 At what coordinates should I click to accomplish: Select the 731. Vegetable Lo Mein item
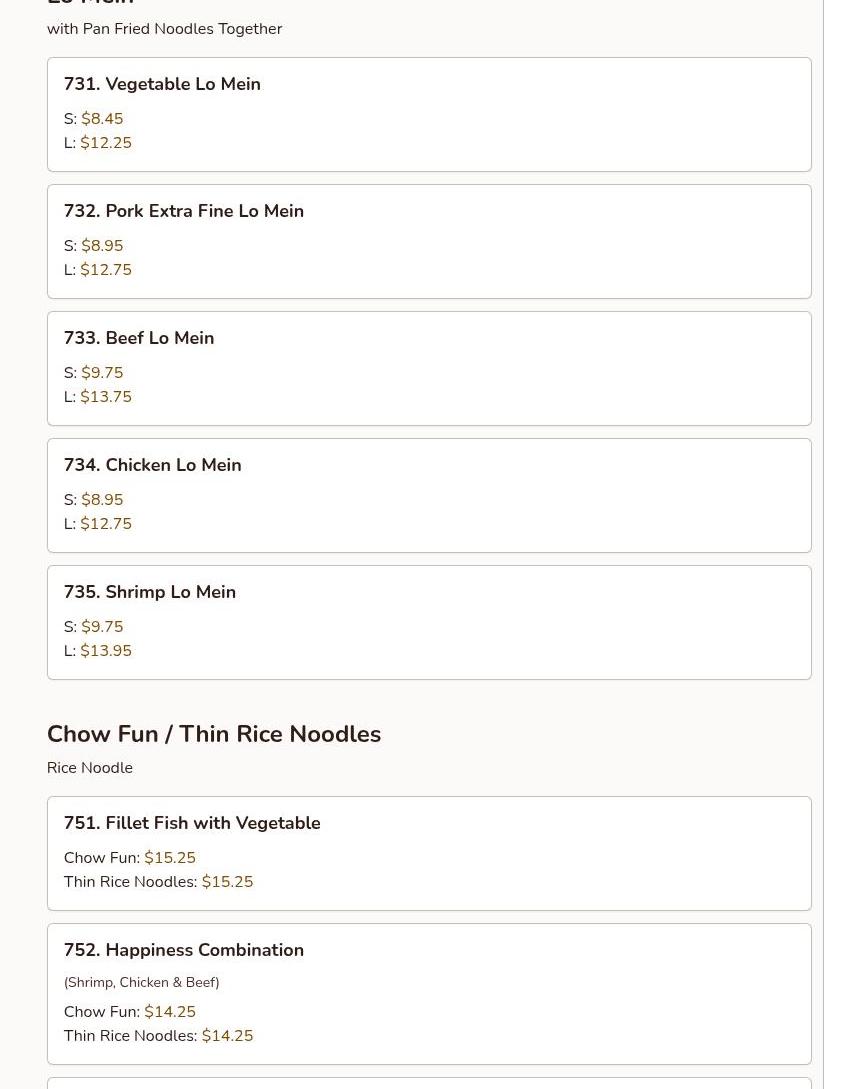click(x=429, y=115)
